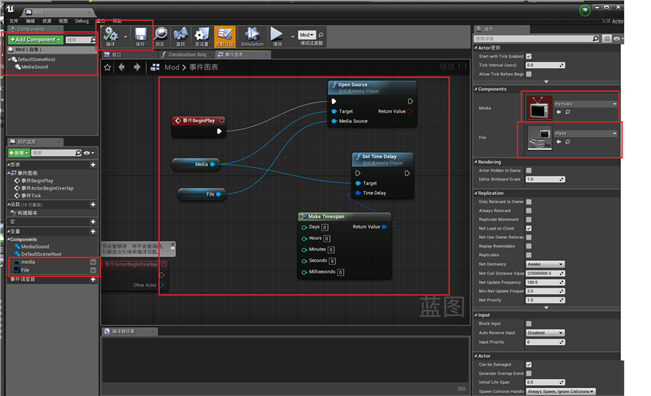The width and height of the screenshot is (651, 396).
Task: Toggle Start with Tick Enabled checkbox
Action: point(529,56)
